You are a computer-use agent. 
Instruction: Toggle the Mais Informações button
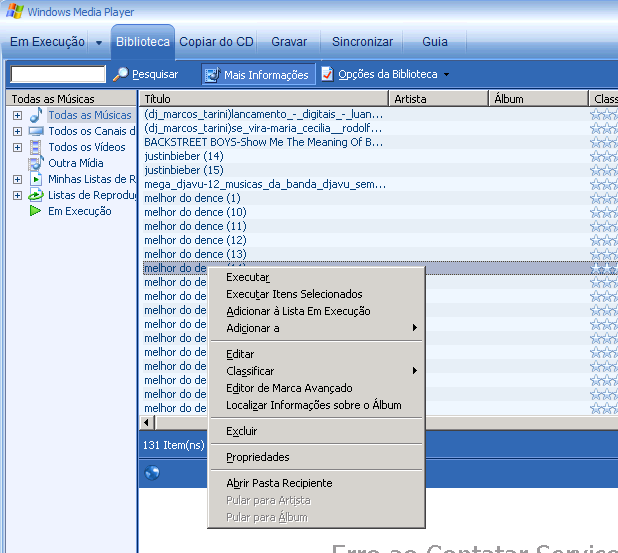pos(259,74)
